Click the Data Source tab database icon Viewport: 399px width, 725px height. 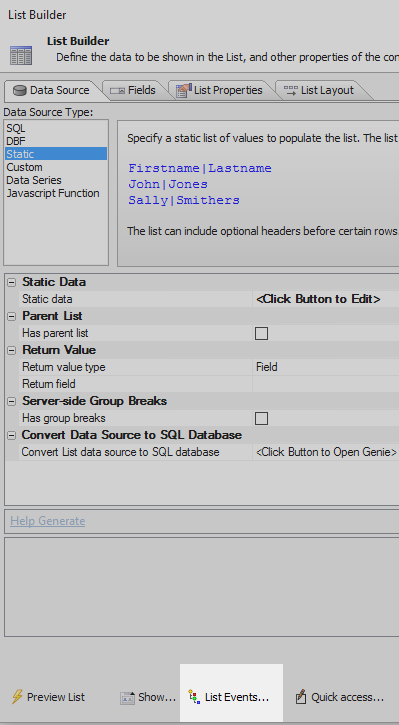click(20, 90)
